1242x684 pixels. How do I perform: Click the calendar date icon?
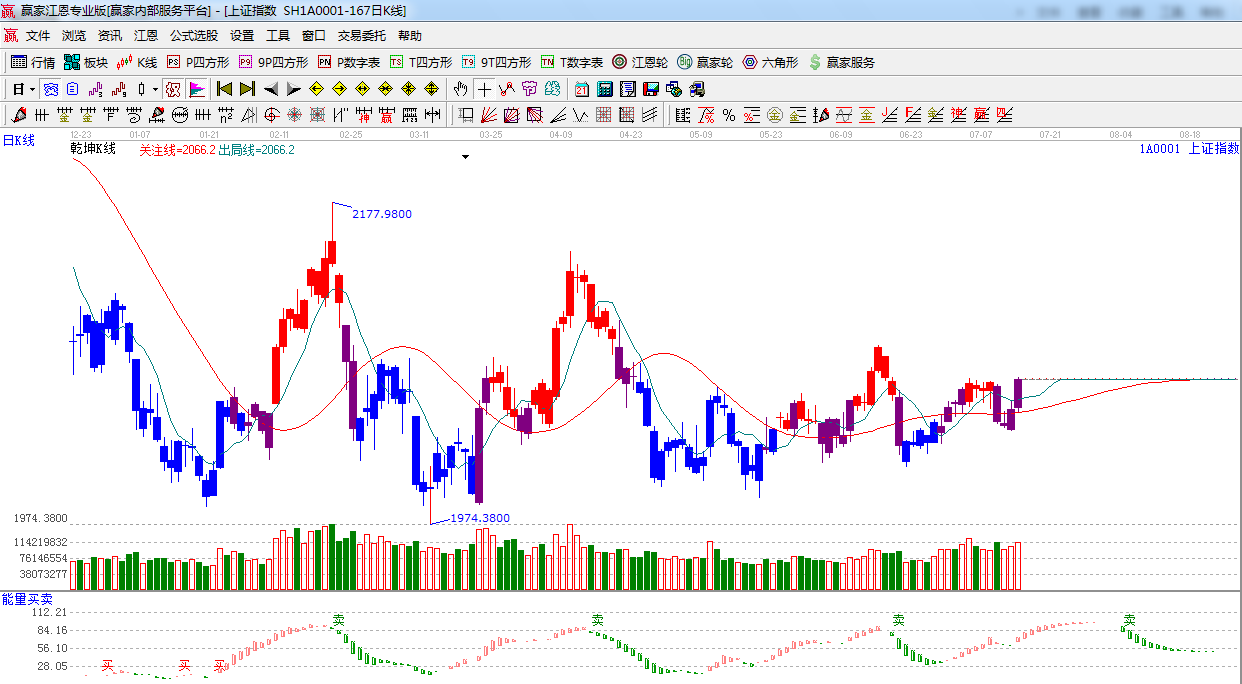click(581, 89)
